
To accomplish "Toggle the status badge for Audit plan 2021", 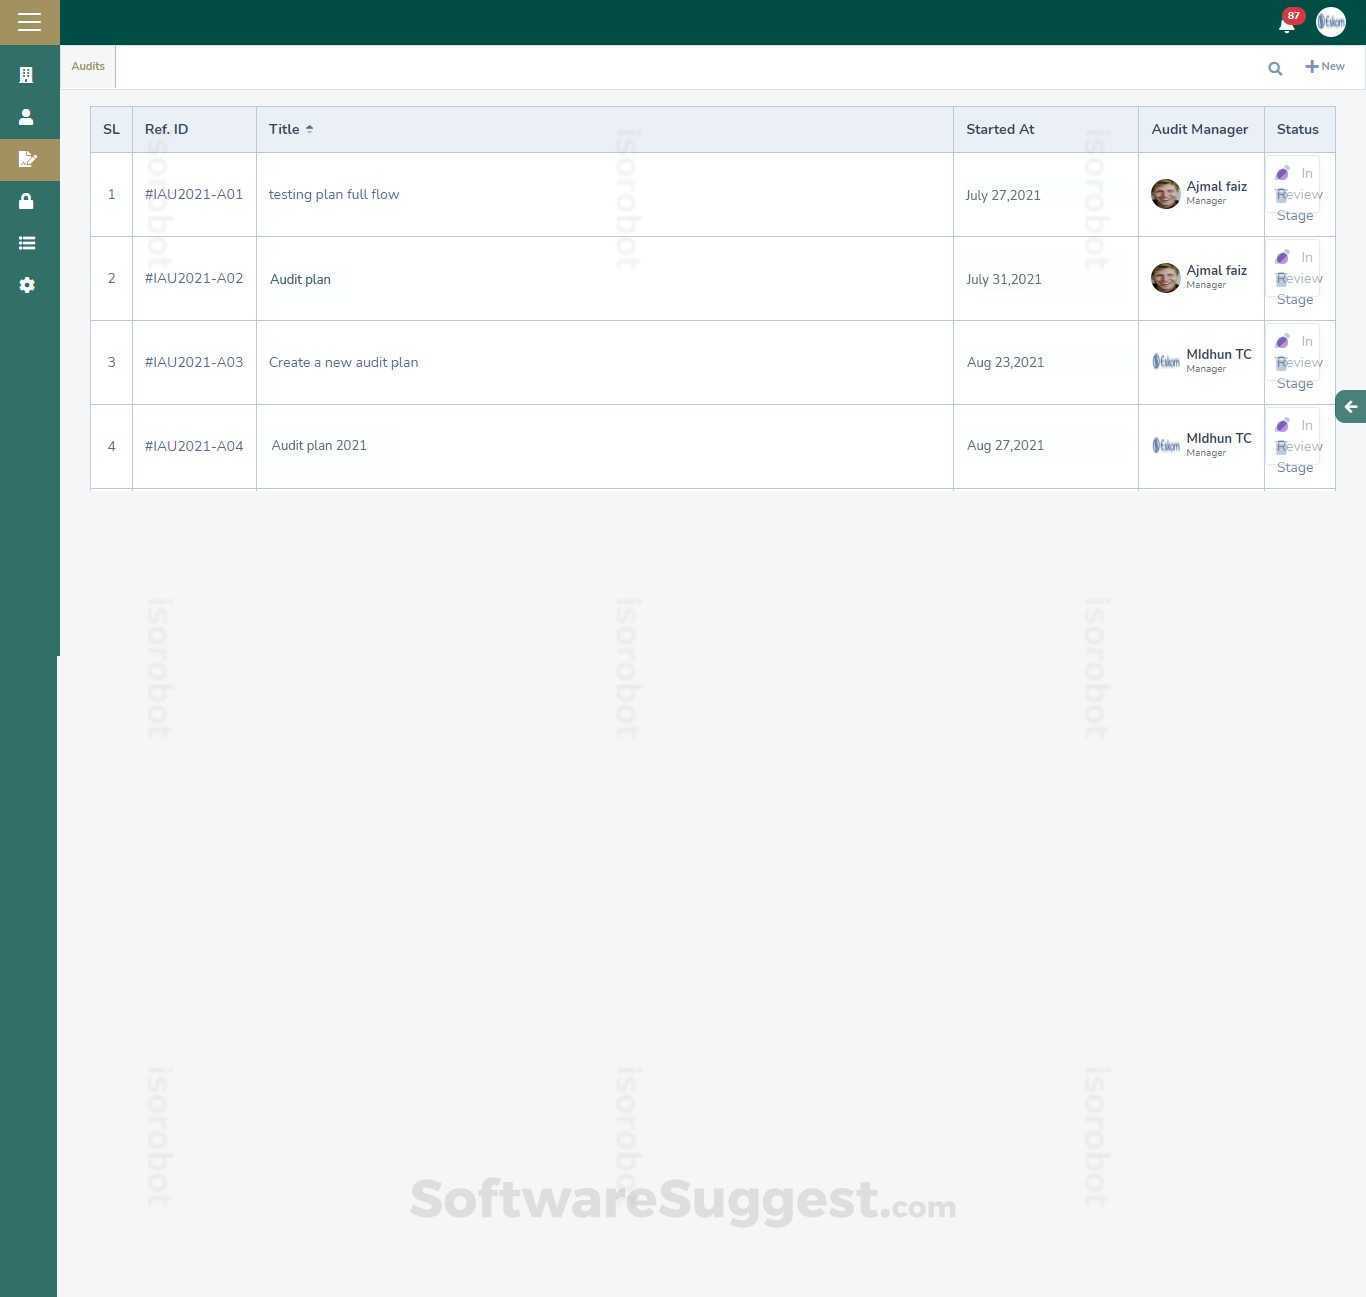I will 1297,446.
